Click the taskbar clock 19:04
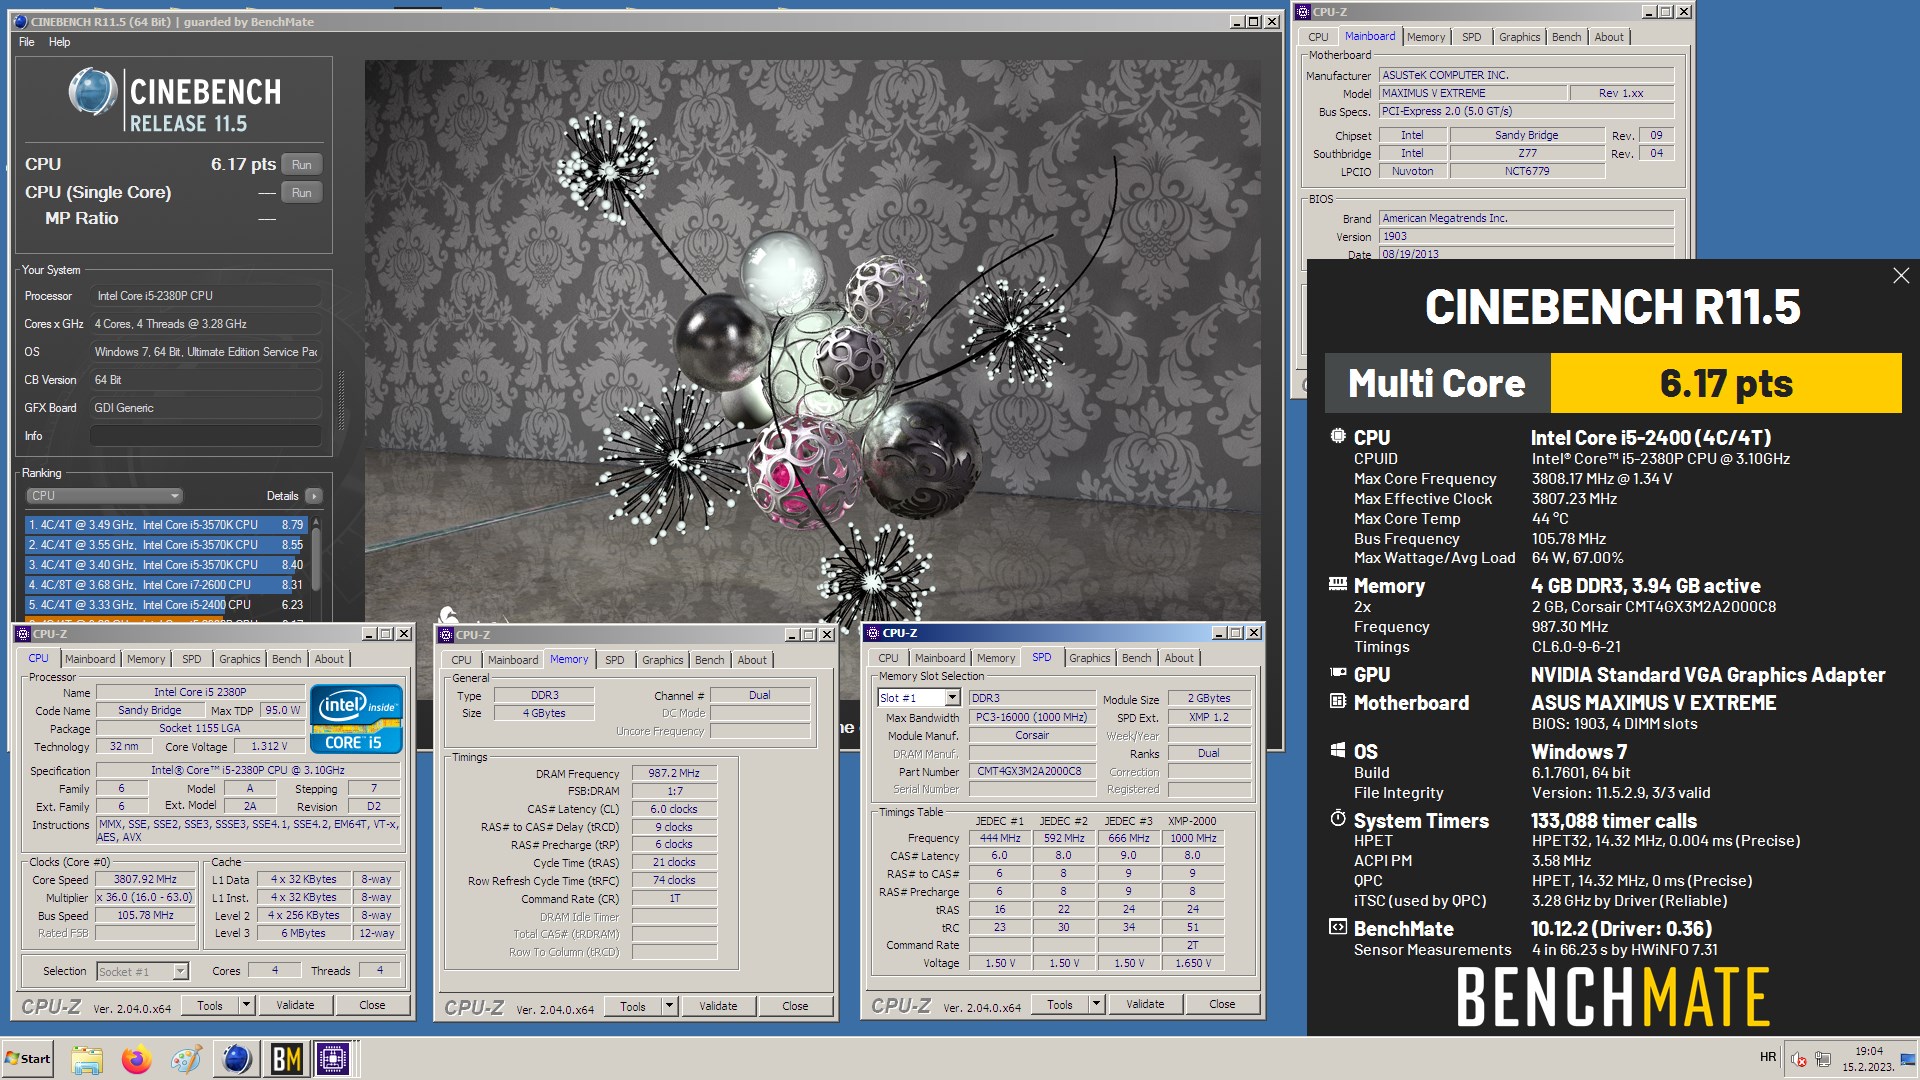The width and height of the screenshot is (1920, 1080). tap(1868, 1051)
